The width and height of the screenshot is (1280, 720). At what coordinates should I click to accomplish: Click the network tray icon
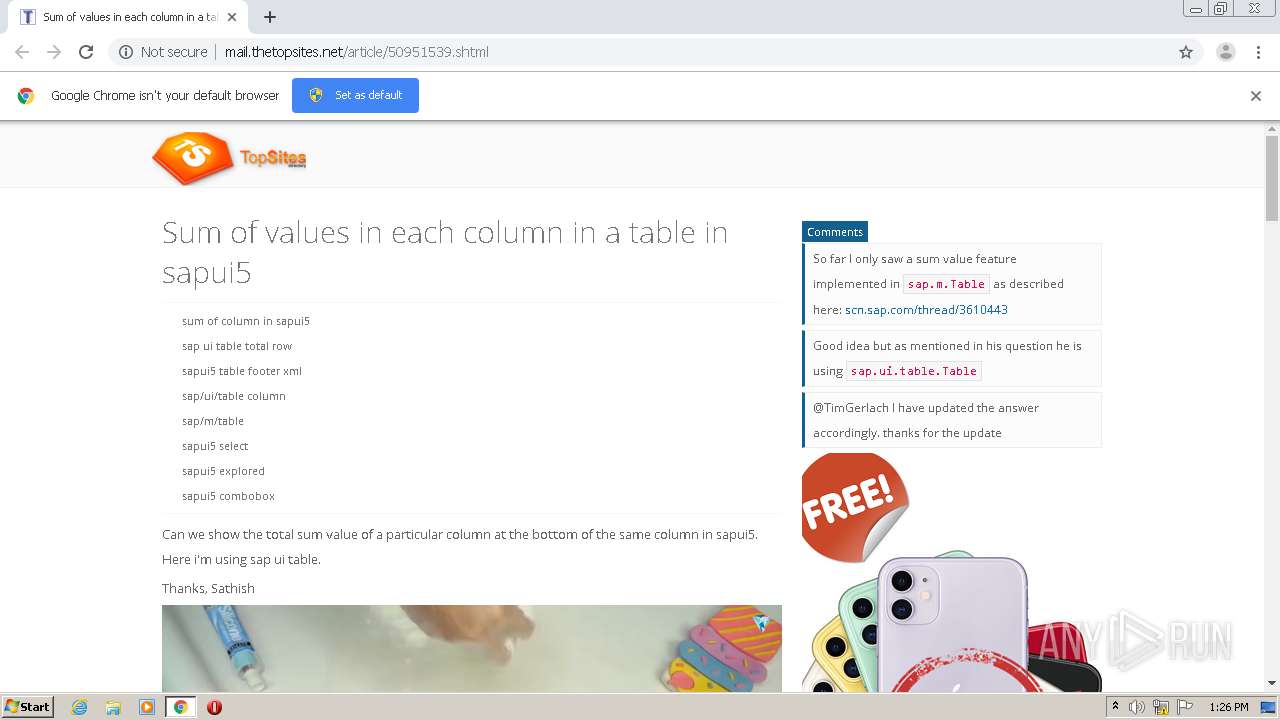[x=1161, y=707]
